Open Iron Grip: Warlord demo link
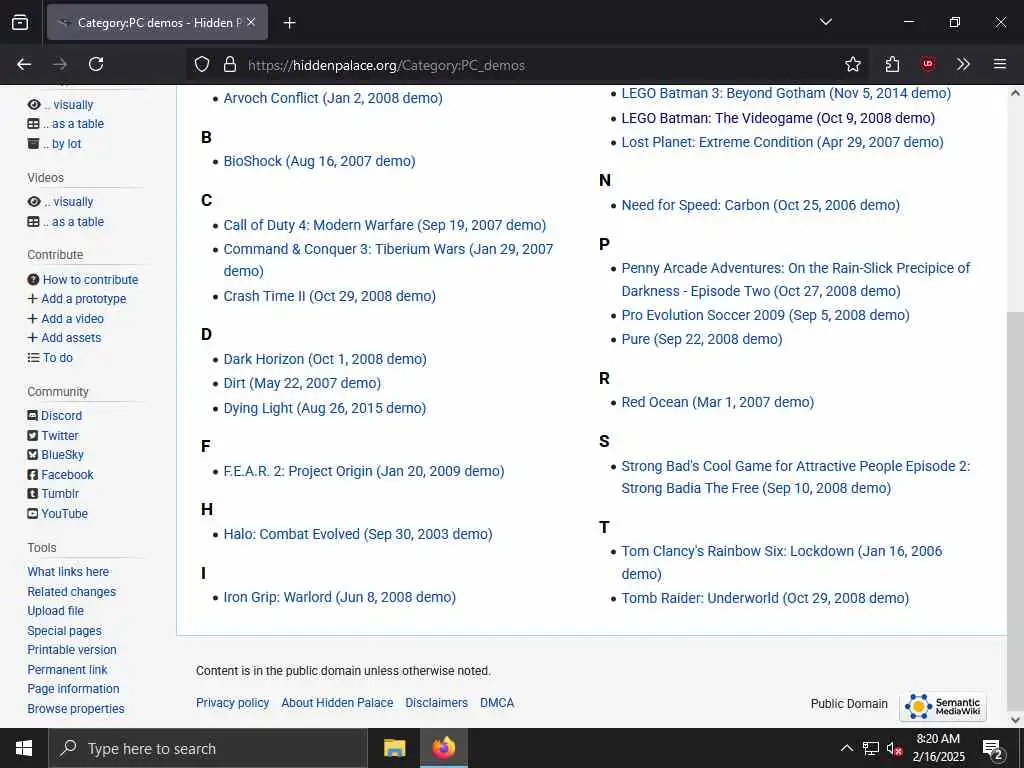Image resolution: width=1024 pixels, height=768 pixels. coord(340,598)
